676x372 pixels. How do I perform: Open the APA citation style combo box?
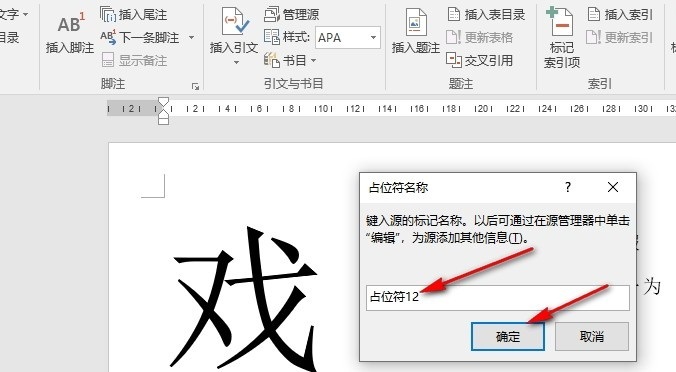[x=348, y=38]
